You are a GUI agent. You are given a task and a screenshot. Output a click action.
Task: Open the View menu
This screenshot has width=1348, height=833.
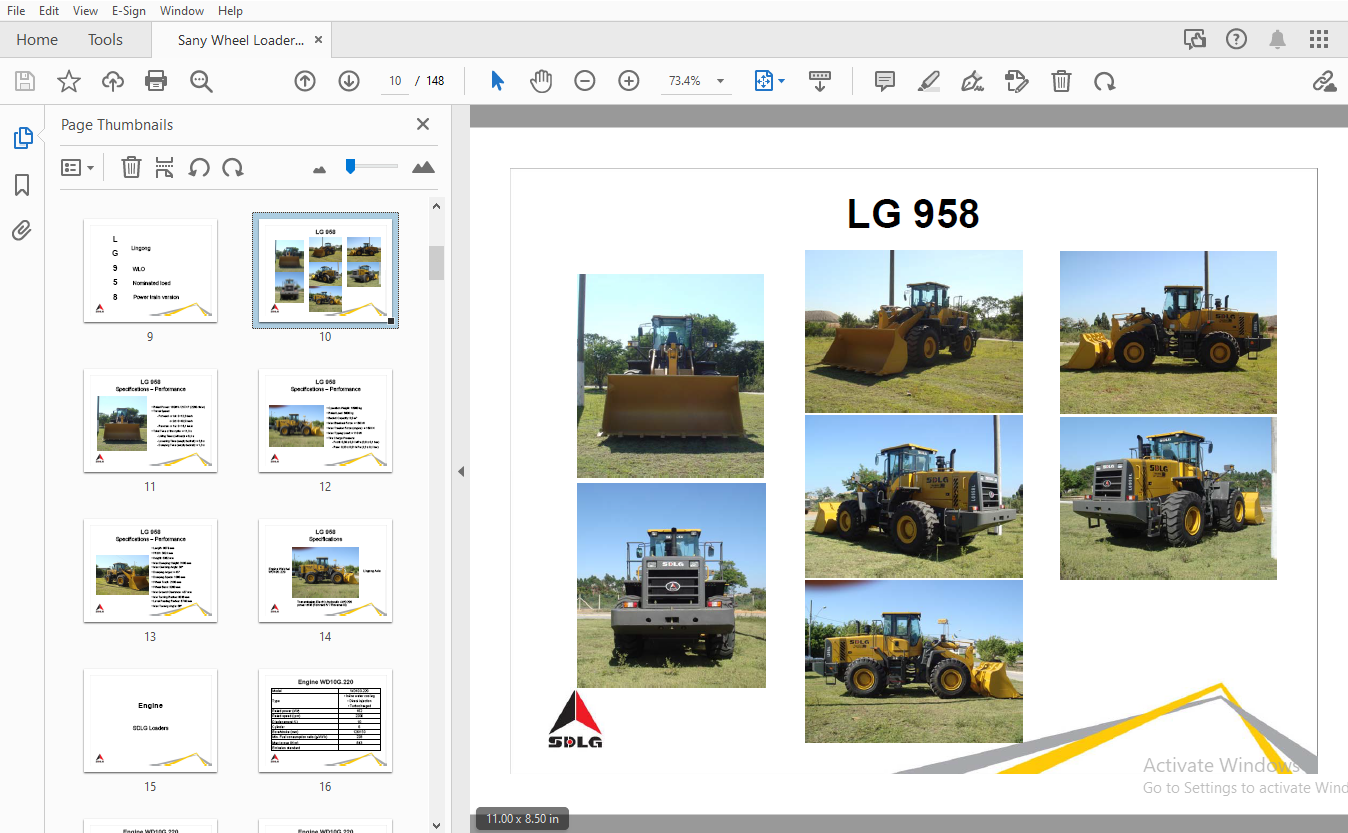pos(86,10)
